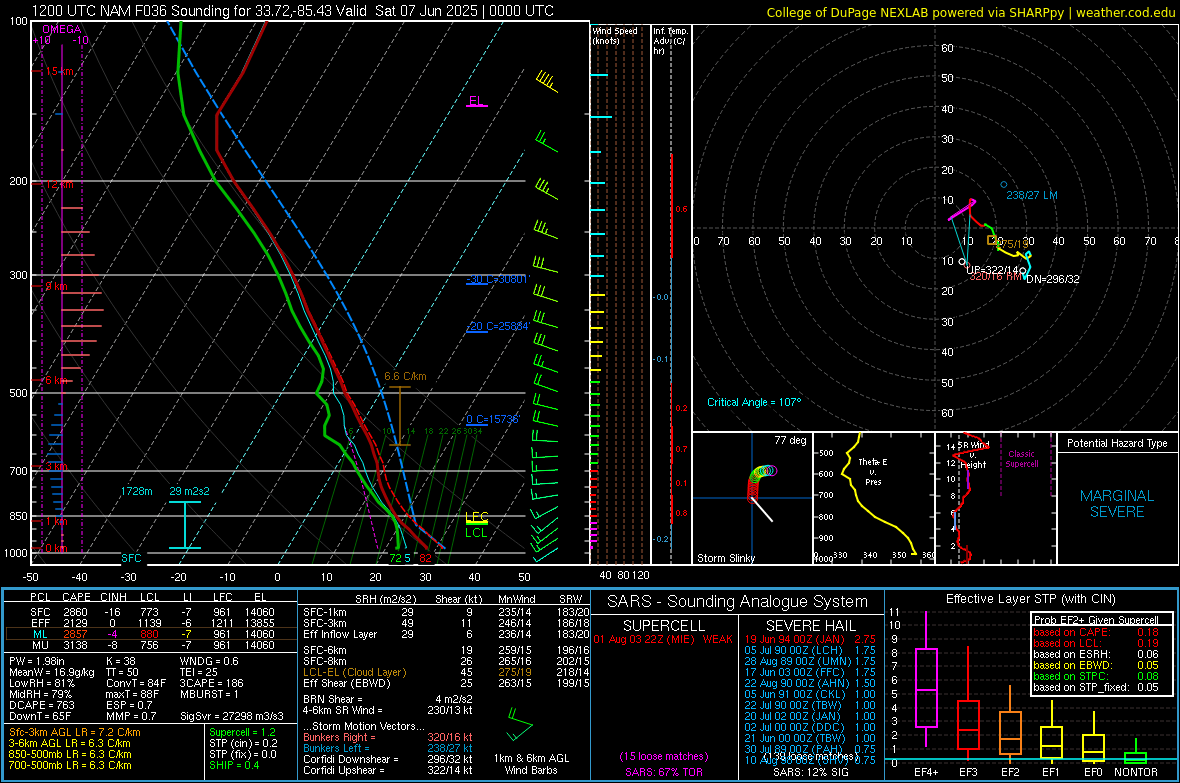Click the magenta EL marker on skew-T
Screen dimensions: 1180x783
[477, 101]
